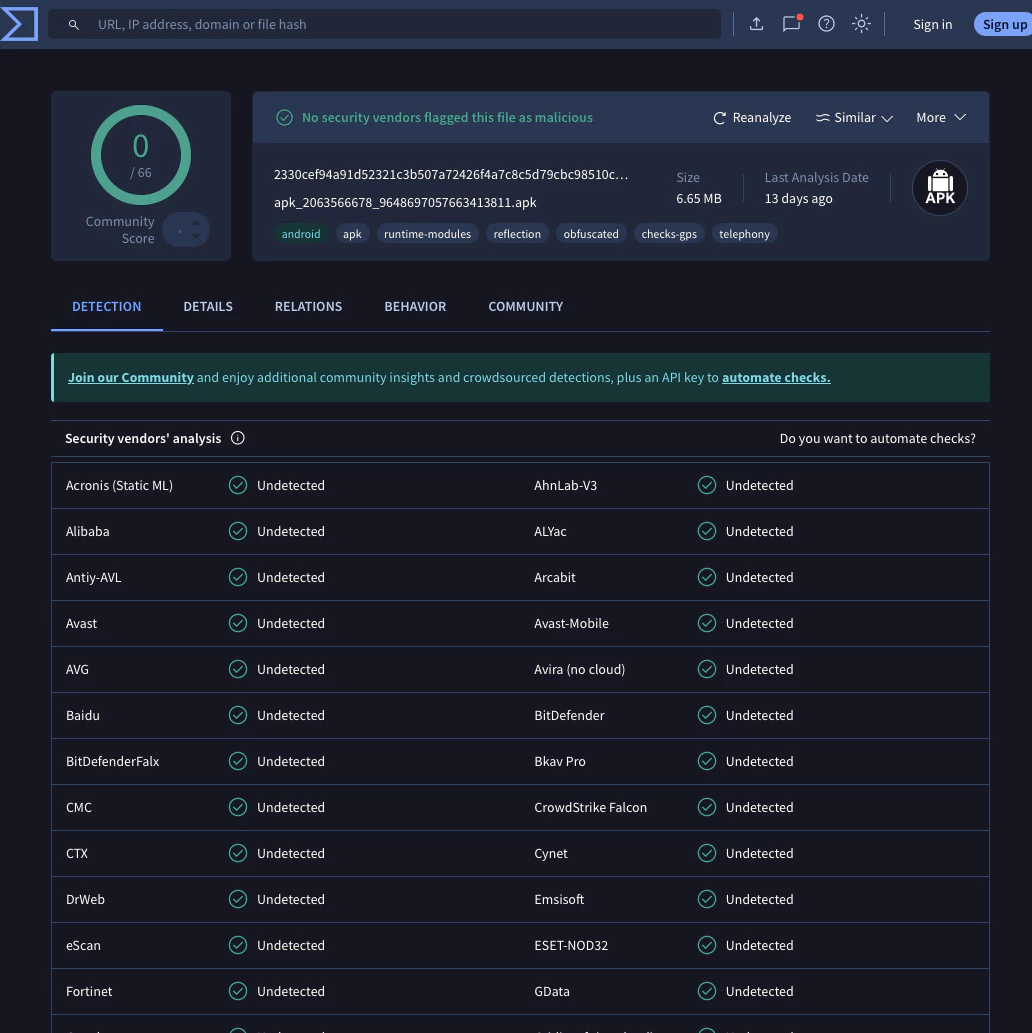Click the Reanalyze button

tap(752, 118)
